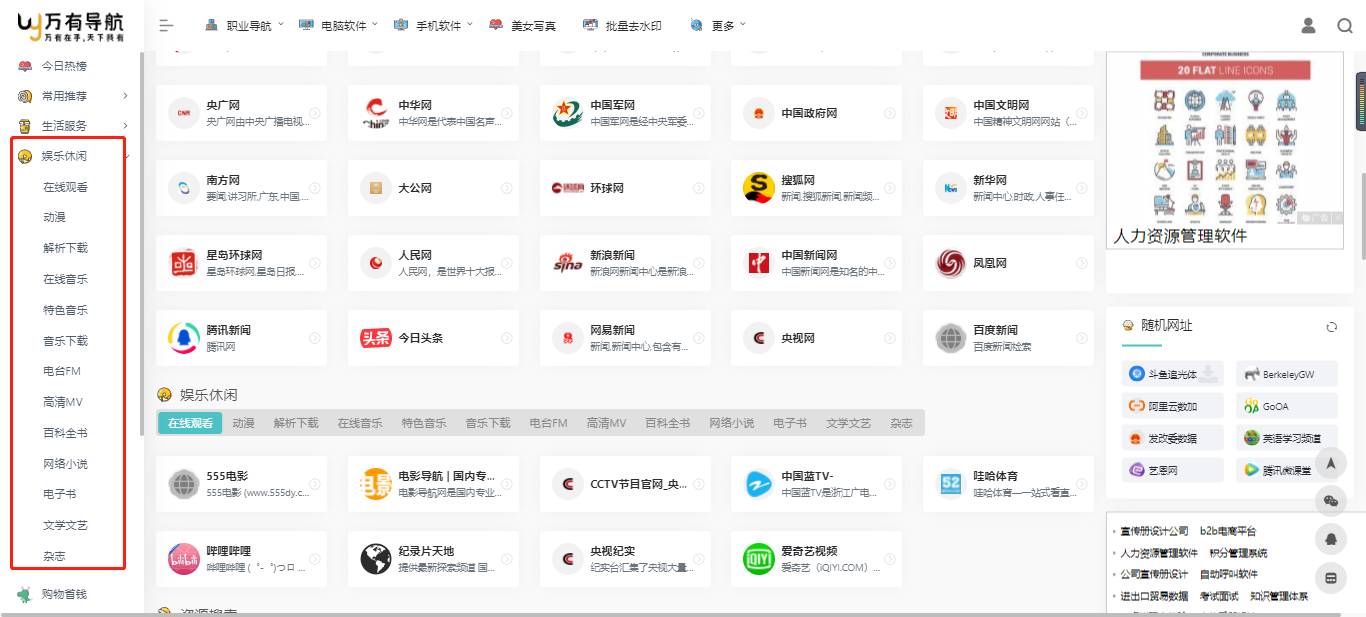This screenshot has width=1366, height=617.
Task: Switch to the 动漫 tab
Action: click(x=243, y=423)
